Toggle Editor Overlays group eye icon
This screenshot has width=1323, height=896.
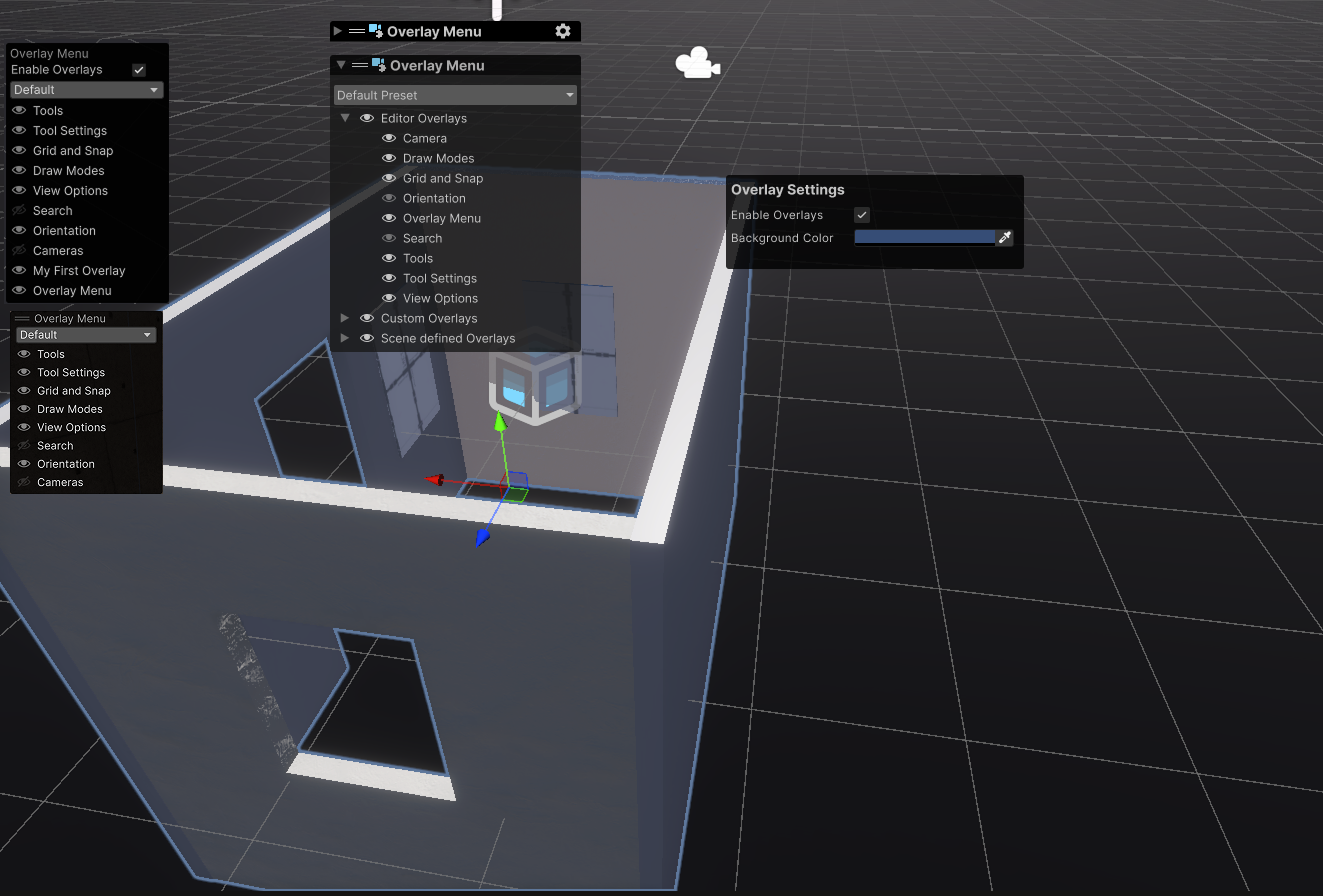point(367,119)
